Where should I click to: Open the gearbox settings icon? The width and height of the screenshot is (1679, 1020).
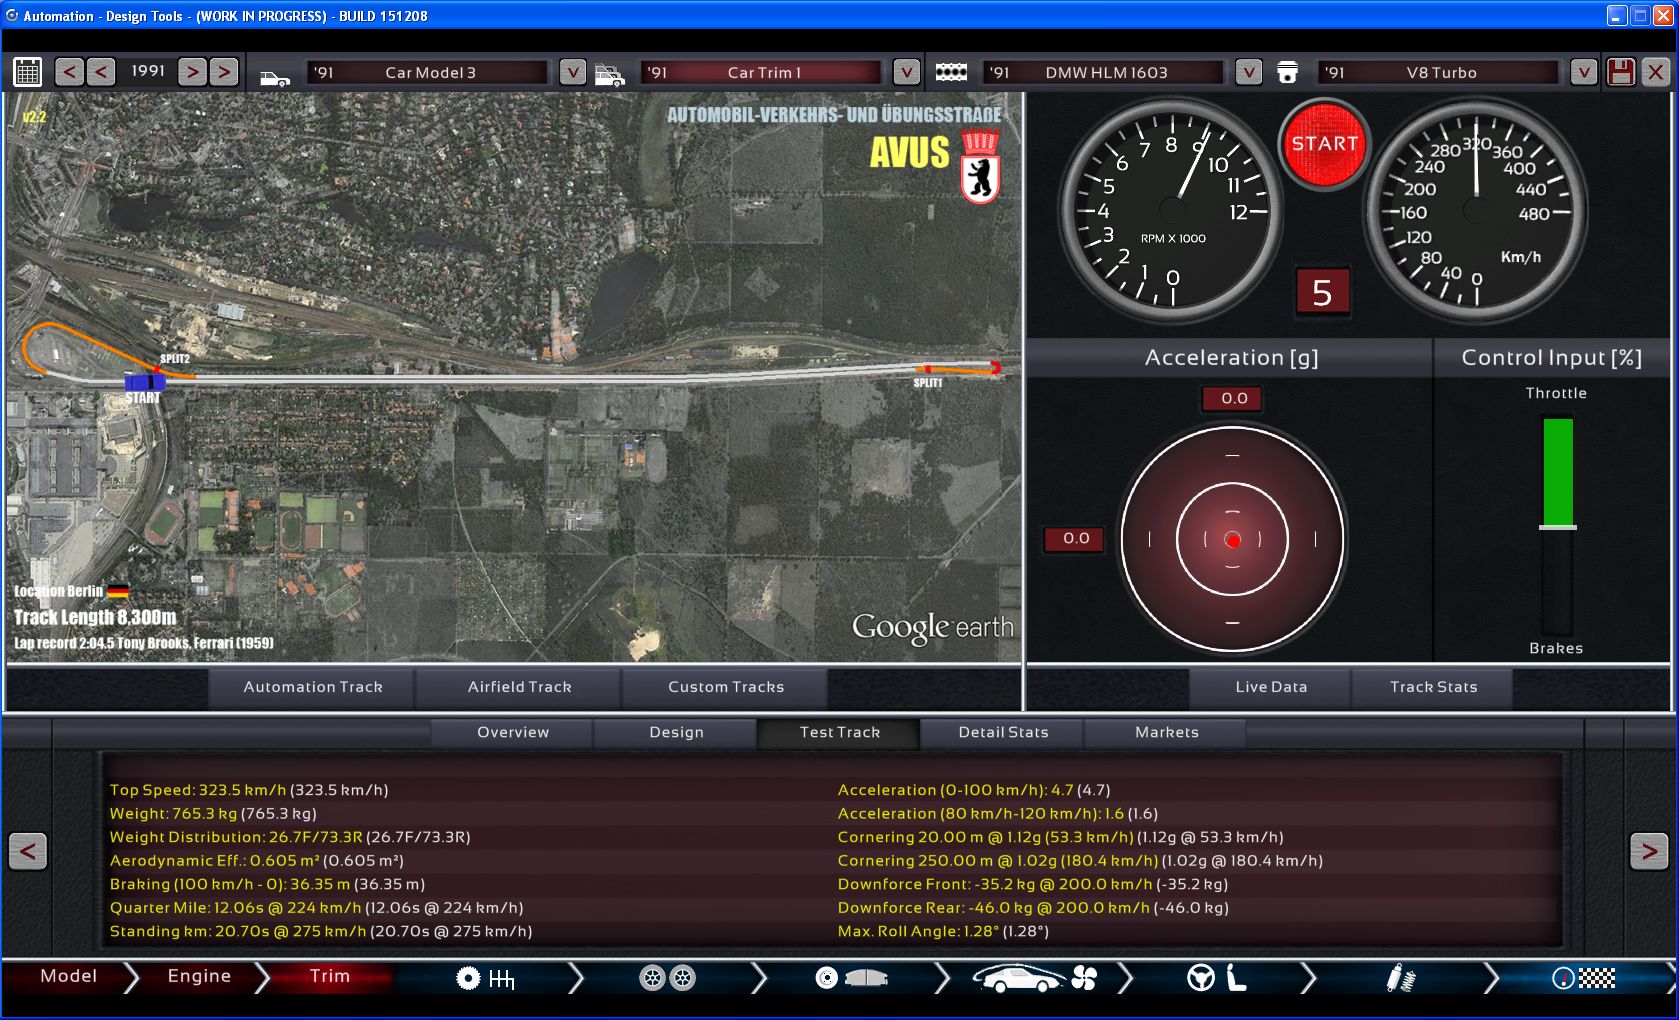pyautogui.click(x=485, y=978)
